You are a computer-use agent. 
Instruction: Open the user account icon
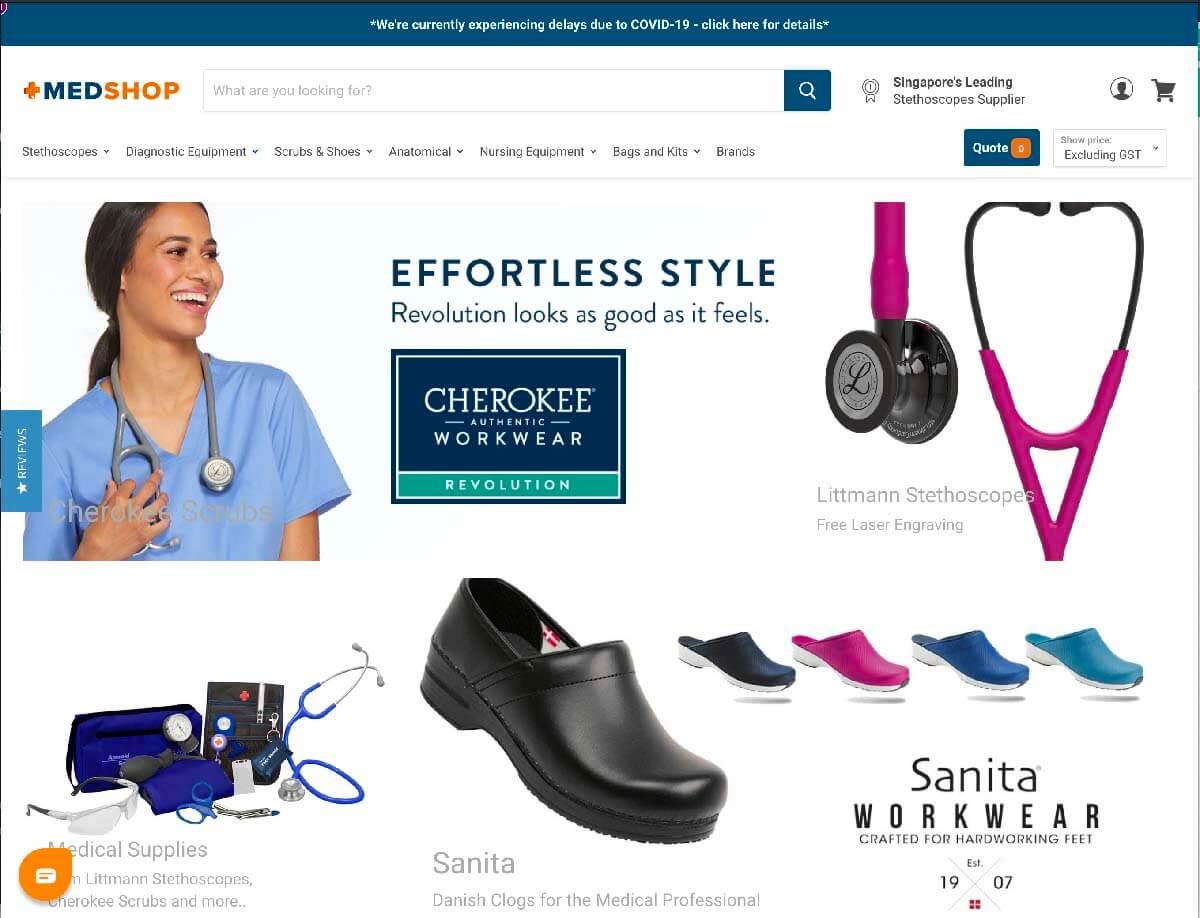tap(1122, 89)
